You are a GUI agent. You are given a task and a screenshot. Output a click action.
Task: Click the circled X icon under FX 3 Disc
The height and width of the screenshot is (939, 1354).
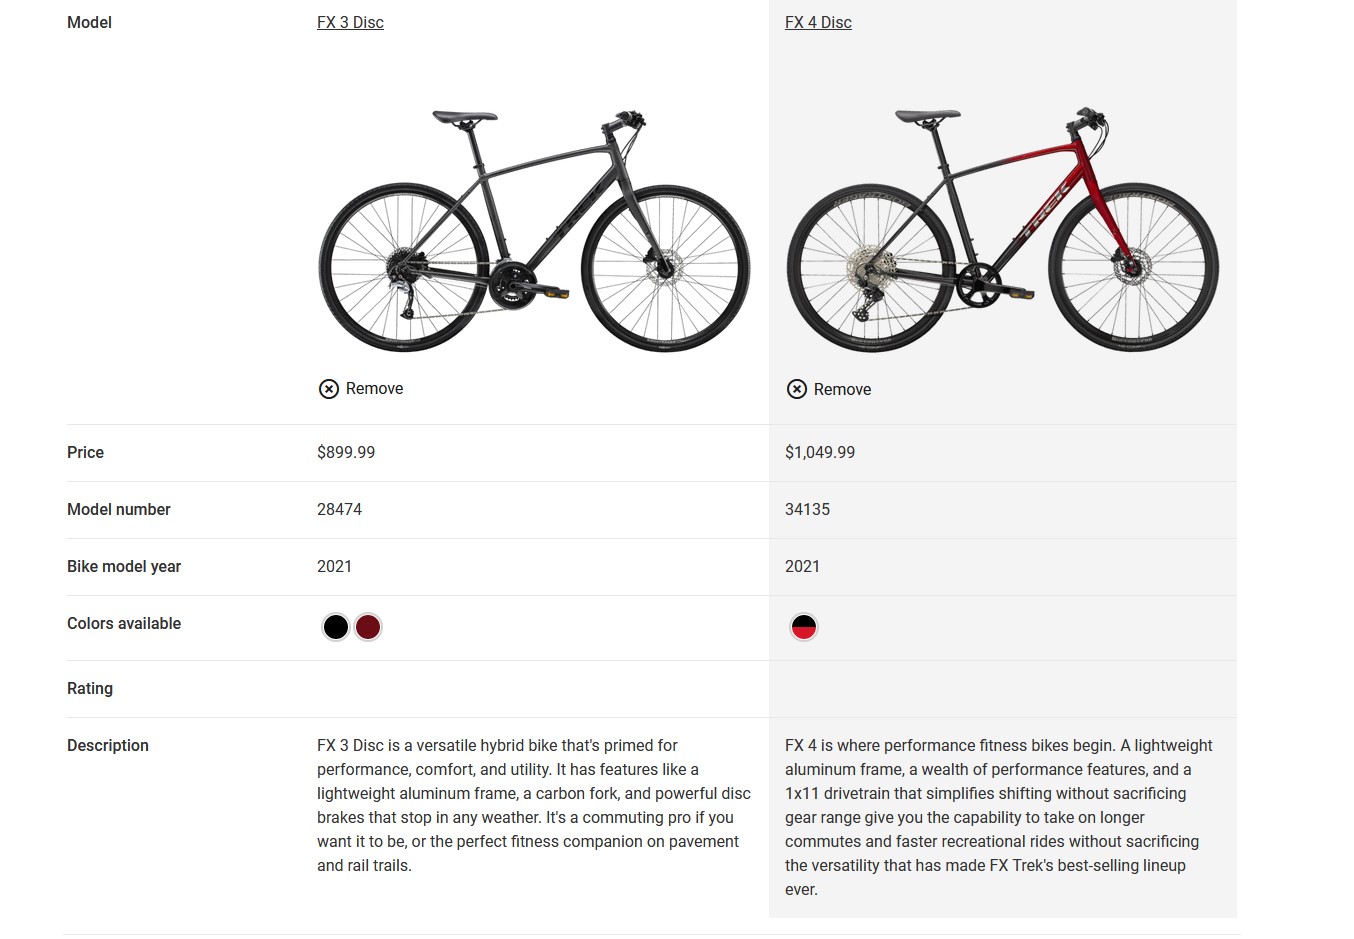[x=329, y=389]
